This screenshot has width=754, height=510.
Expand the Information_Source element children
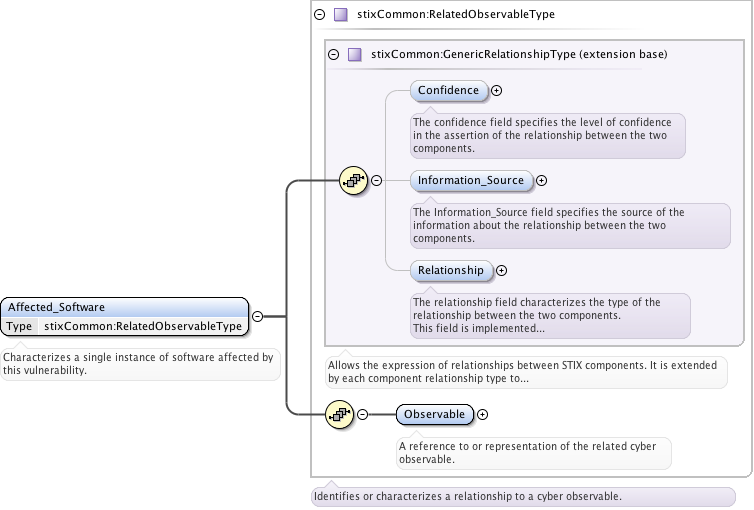coord(542,181)
